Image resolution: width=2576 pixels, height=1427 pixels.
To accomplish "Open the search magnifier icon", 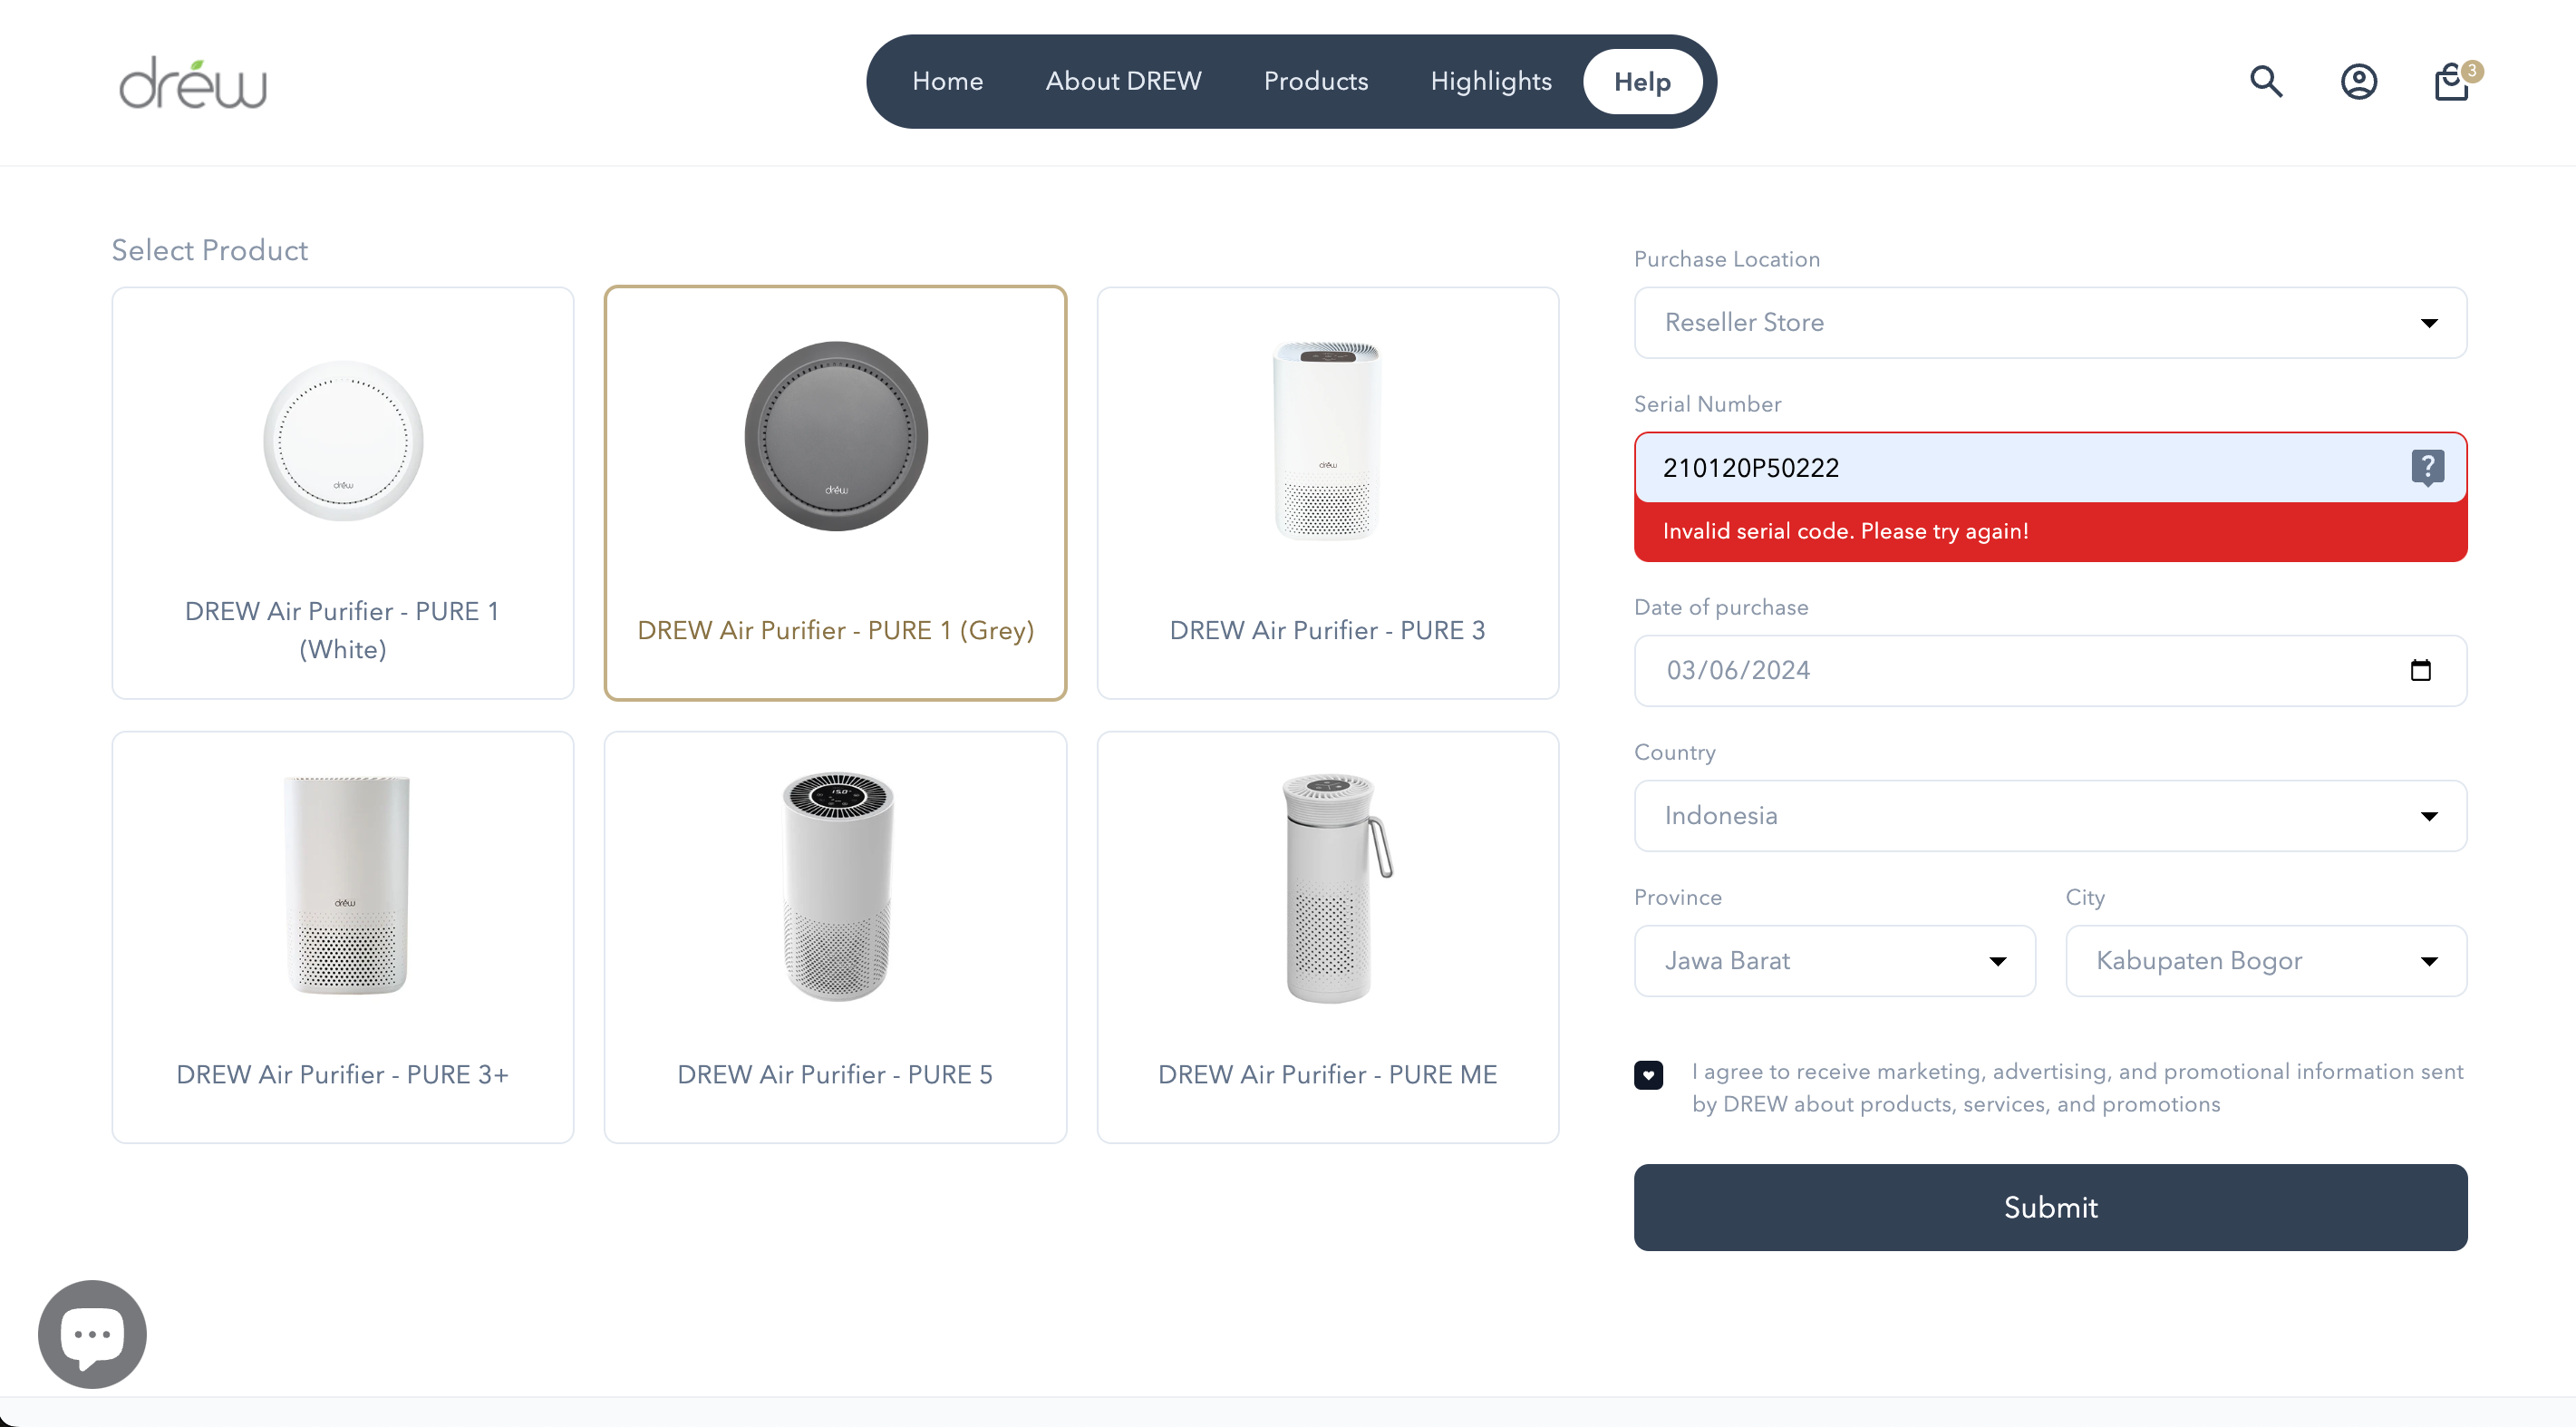I will click(2266, 81).
